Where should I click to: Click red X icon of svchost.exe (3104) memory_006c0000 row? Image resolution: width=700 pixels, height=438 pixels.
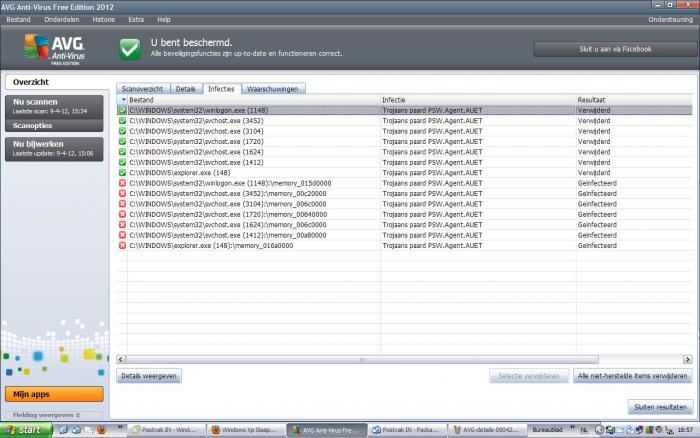[x=122, y=204]
